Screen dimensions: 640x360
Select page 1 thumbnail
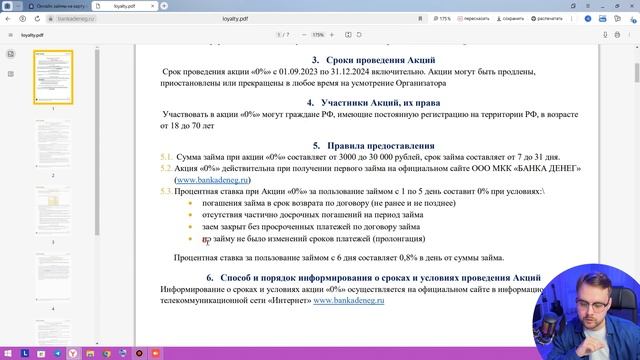pos(53,77)
